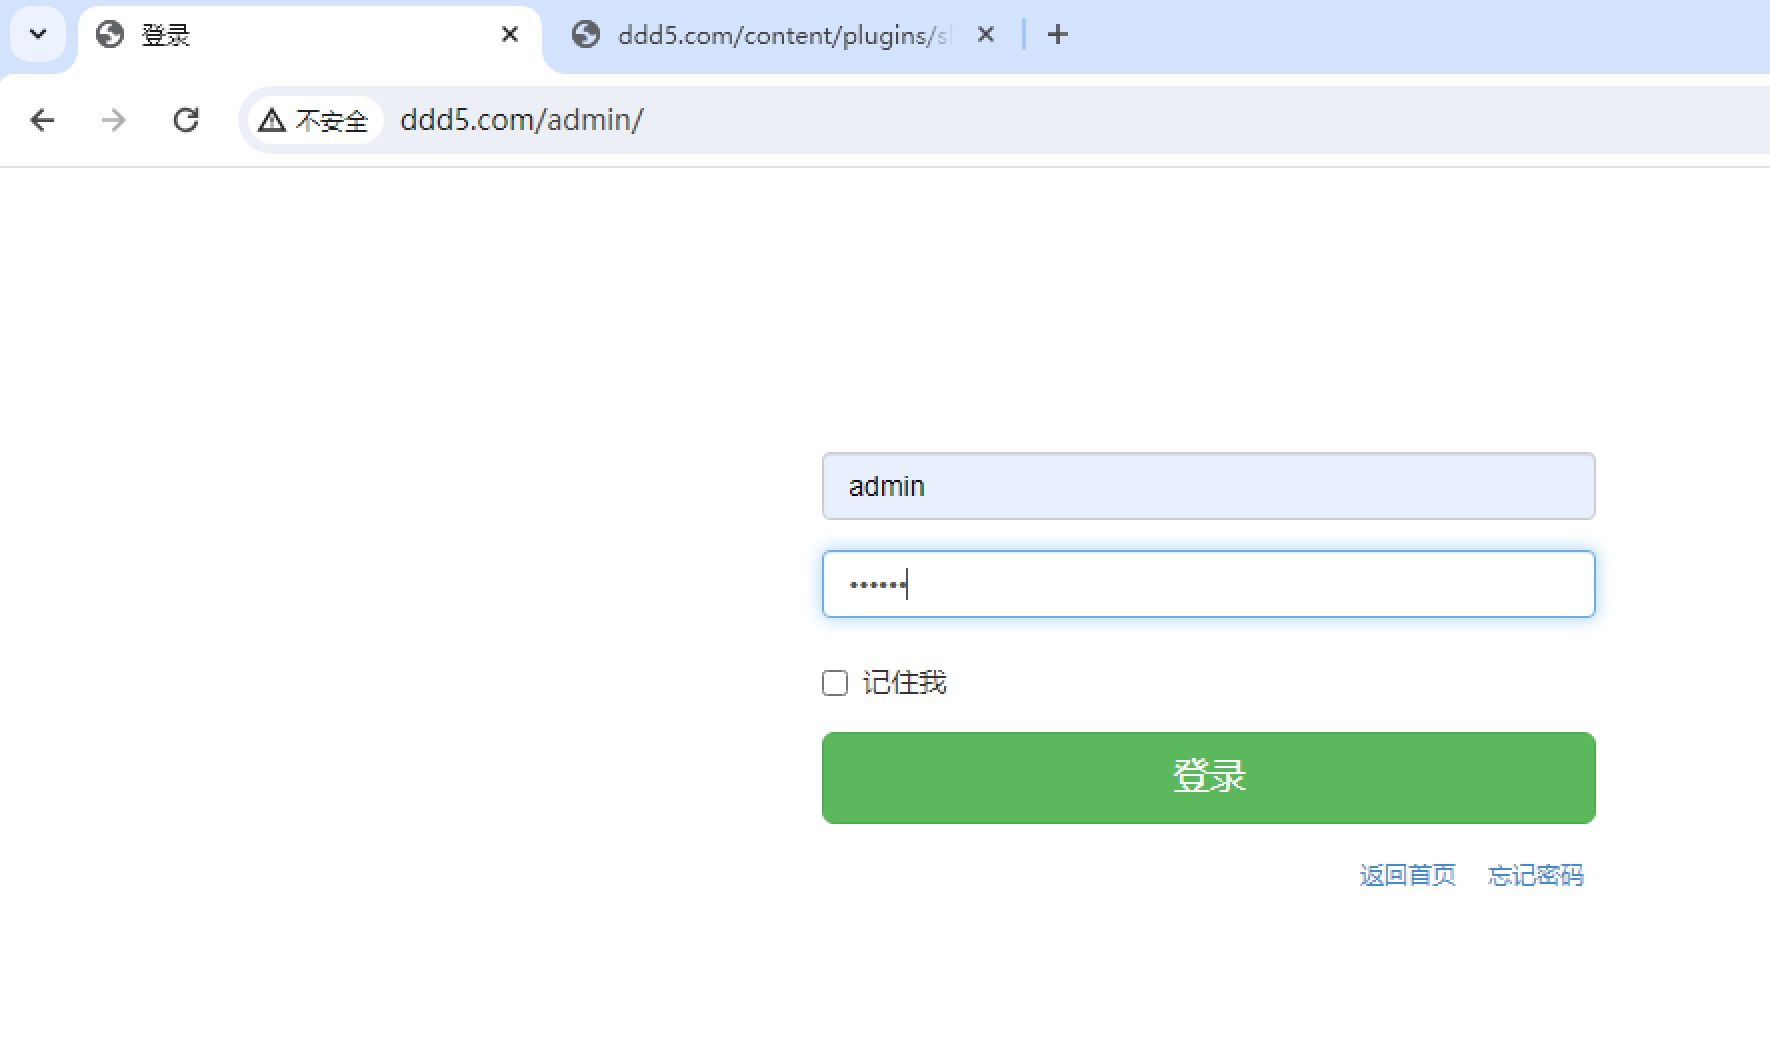This screenshot has width=1770, height=1038.
Task: Close the 登录 tab
Action: coord(509,35)
